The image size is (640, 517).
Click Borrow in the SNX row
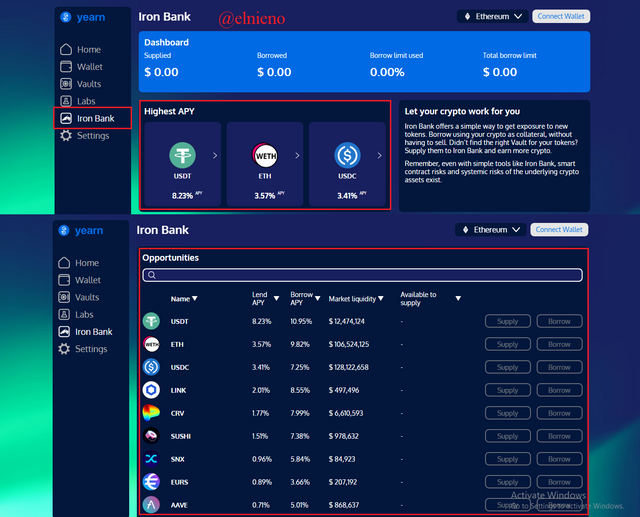tap(559, 459)
